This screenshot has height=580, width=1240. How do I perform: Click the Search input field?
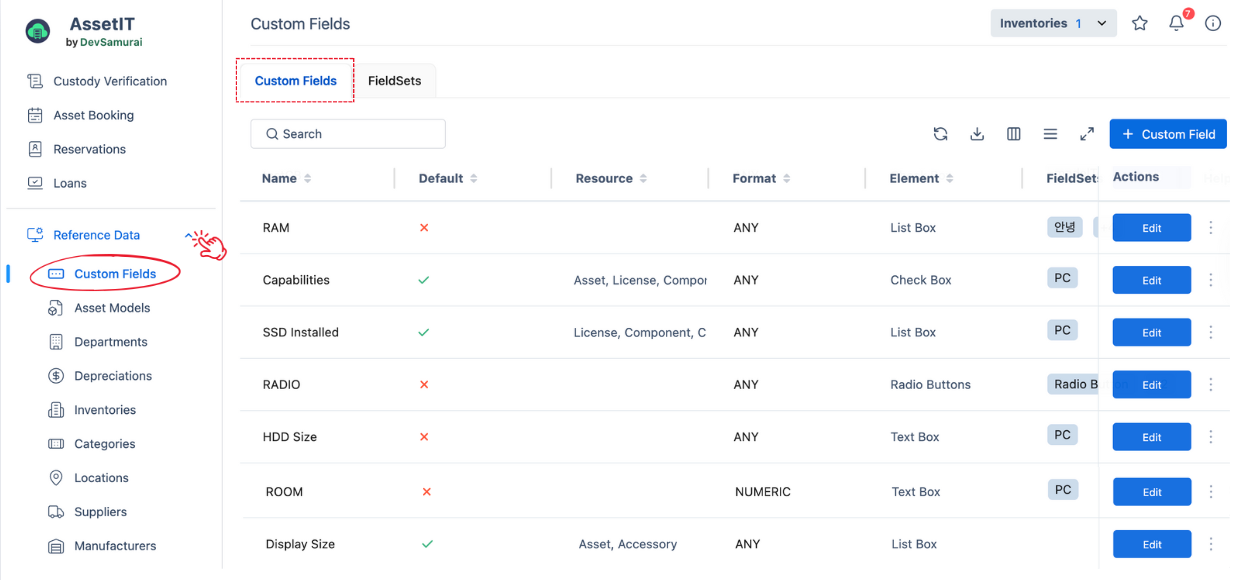(347, 134)
